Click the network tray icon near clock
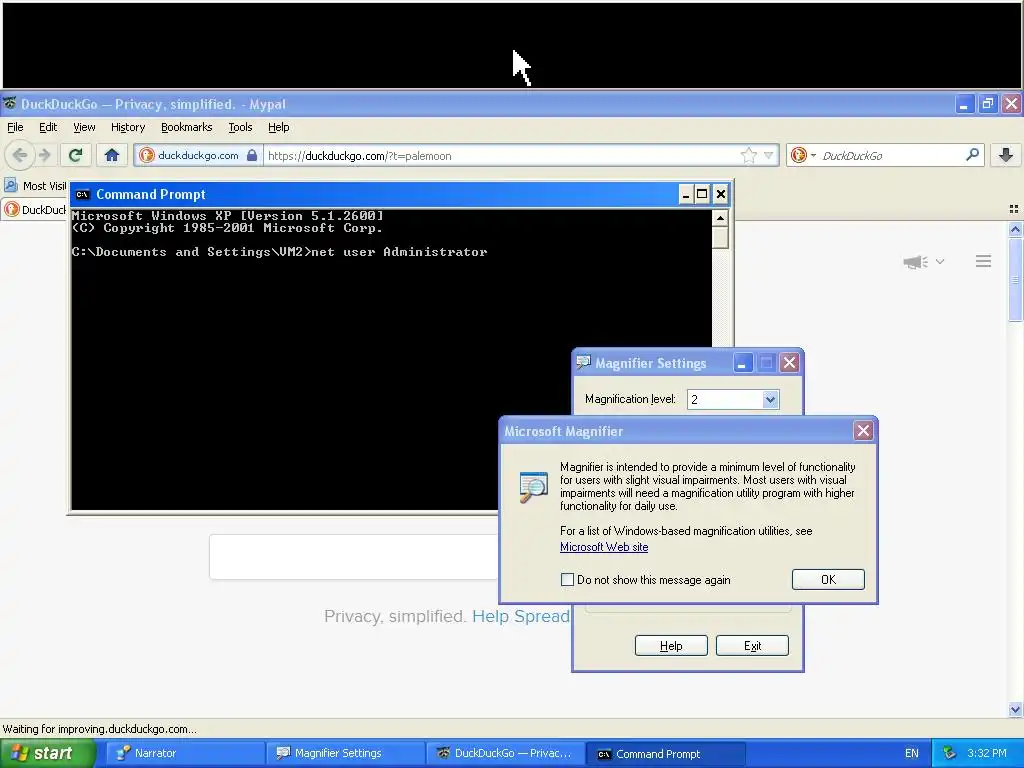 [x=949, y=753]
